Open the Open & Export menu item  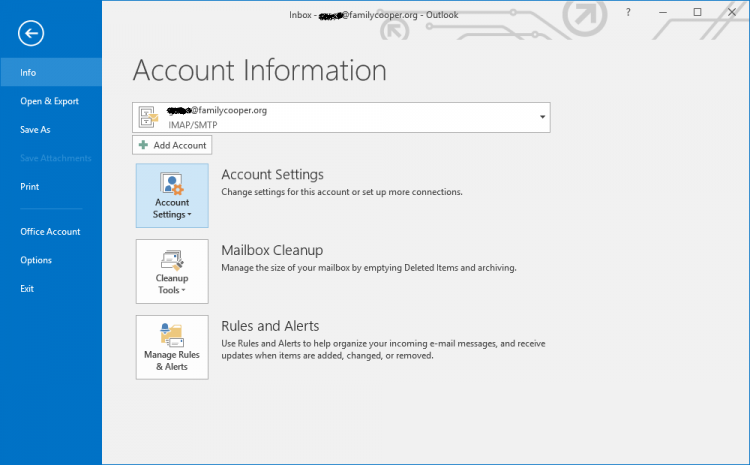51,101
